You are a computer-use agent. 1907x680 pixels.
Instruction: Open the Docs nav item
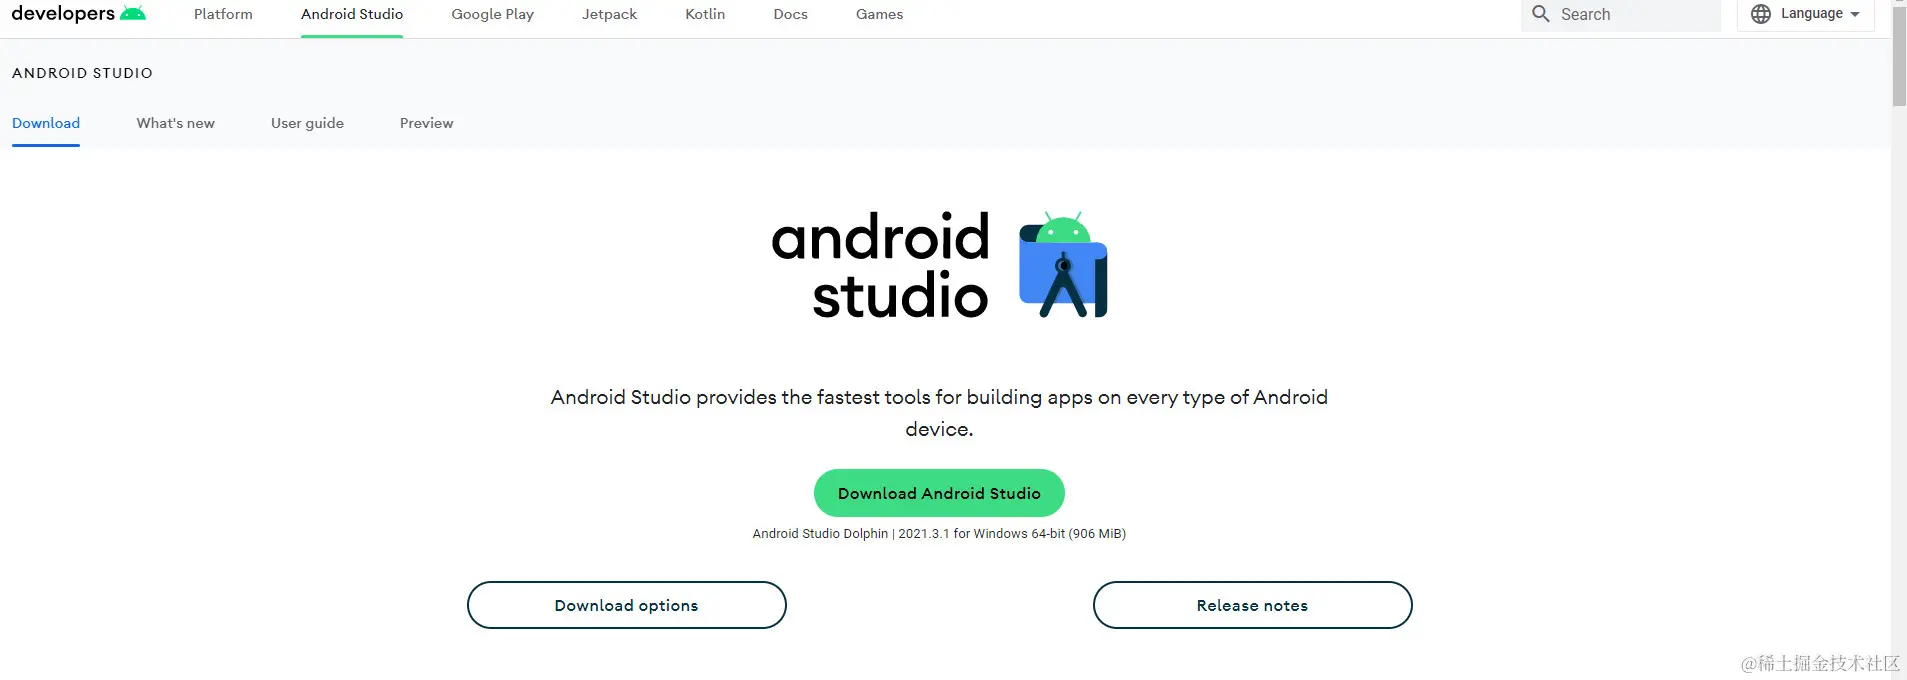(x=790, y=14)
